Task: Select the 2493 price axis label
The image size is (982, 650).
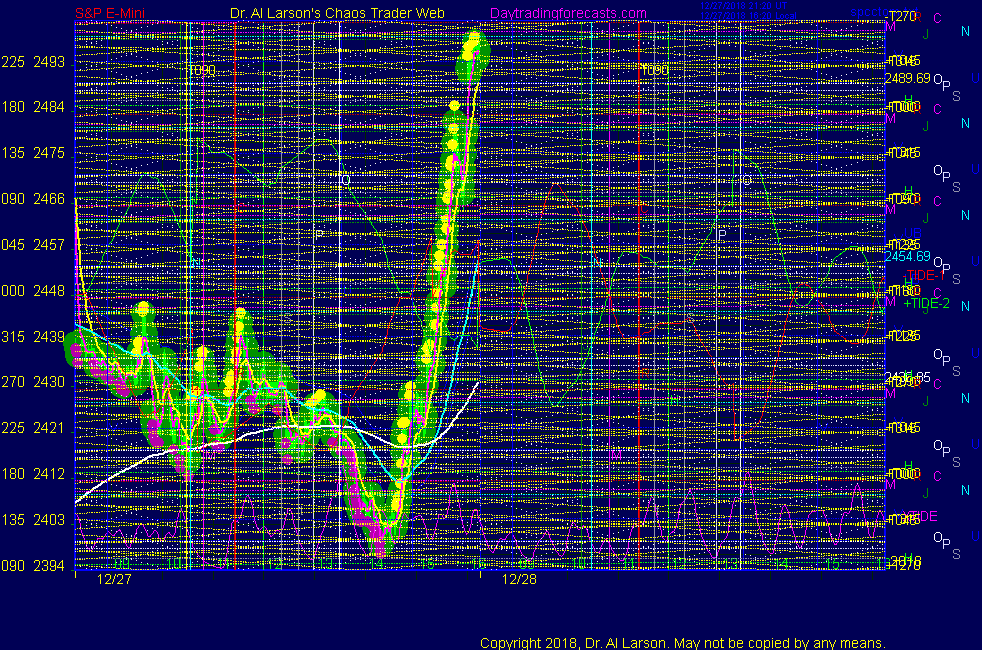Action: tap(49, 61)
